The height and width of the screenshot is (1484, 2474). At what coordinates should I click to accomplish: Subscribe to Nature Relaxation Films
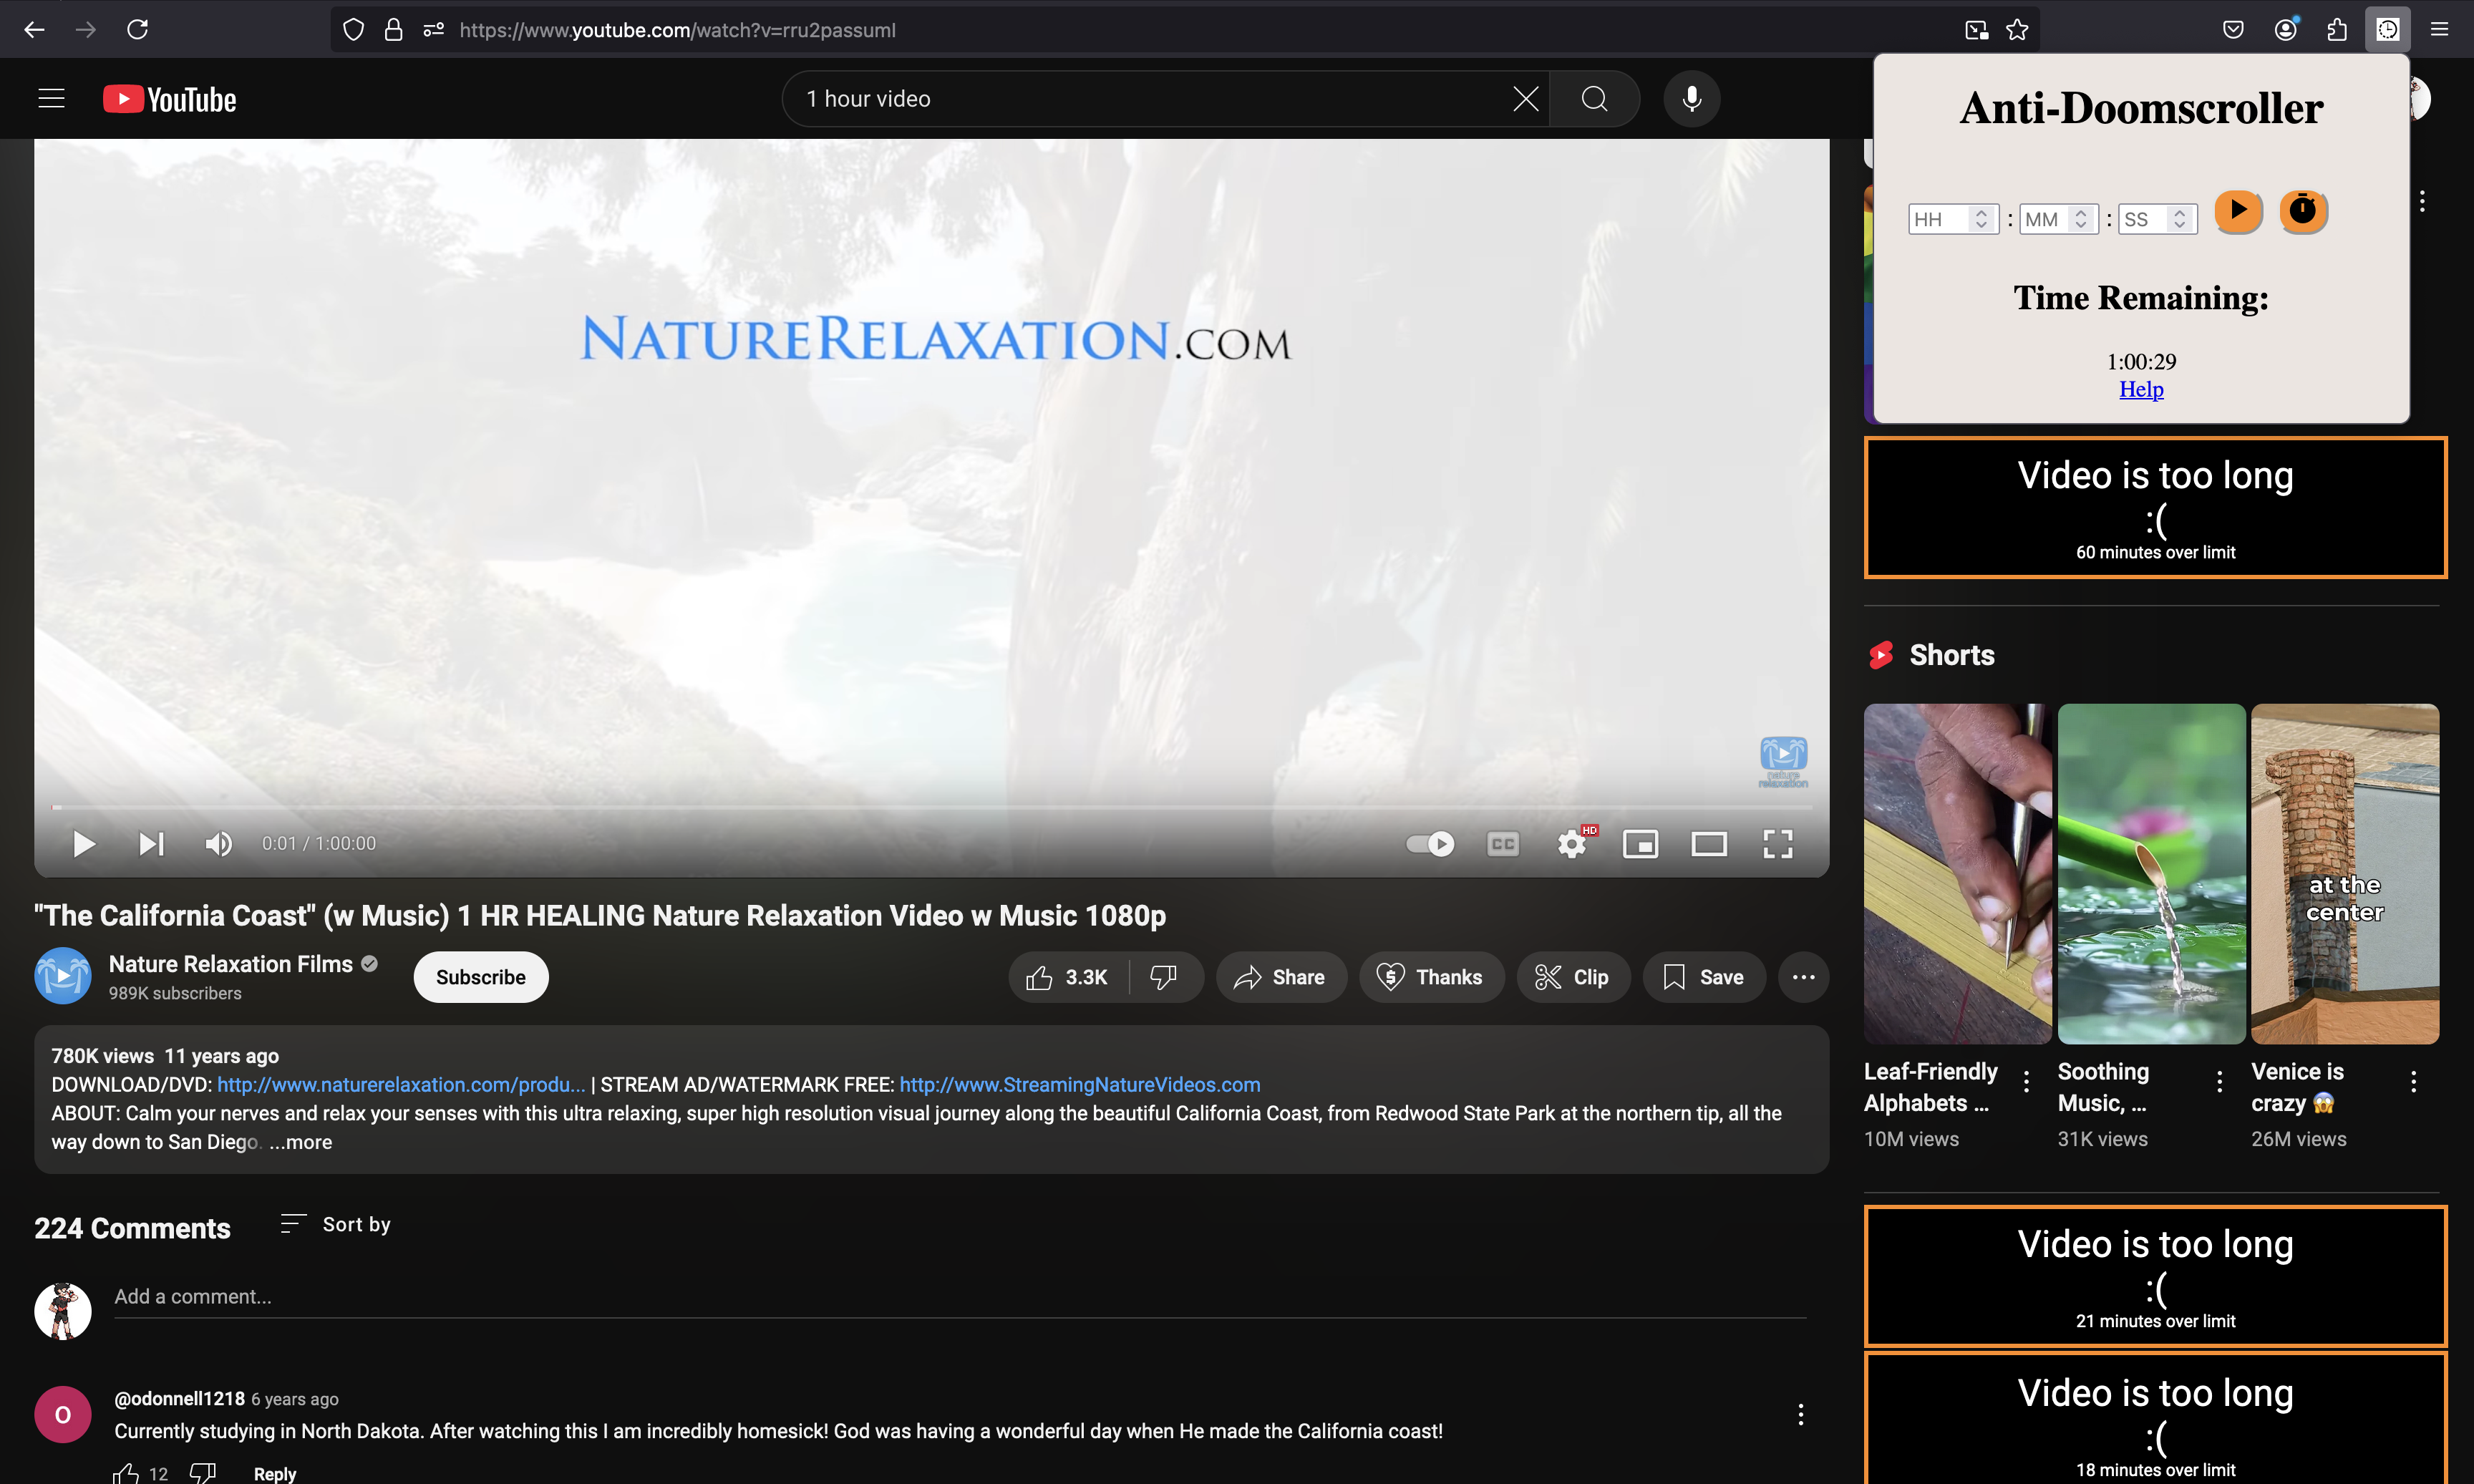tap(480, 977)
